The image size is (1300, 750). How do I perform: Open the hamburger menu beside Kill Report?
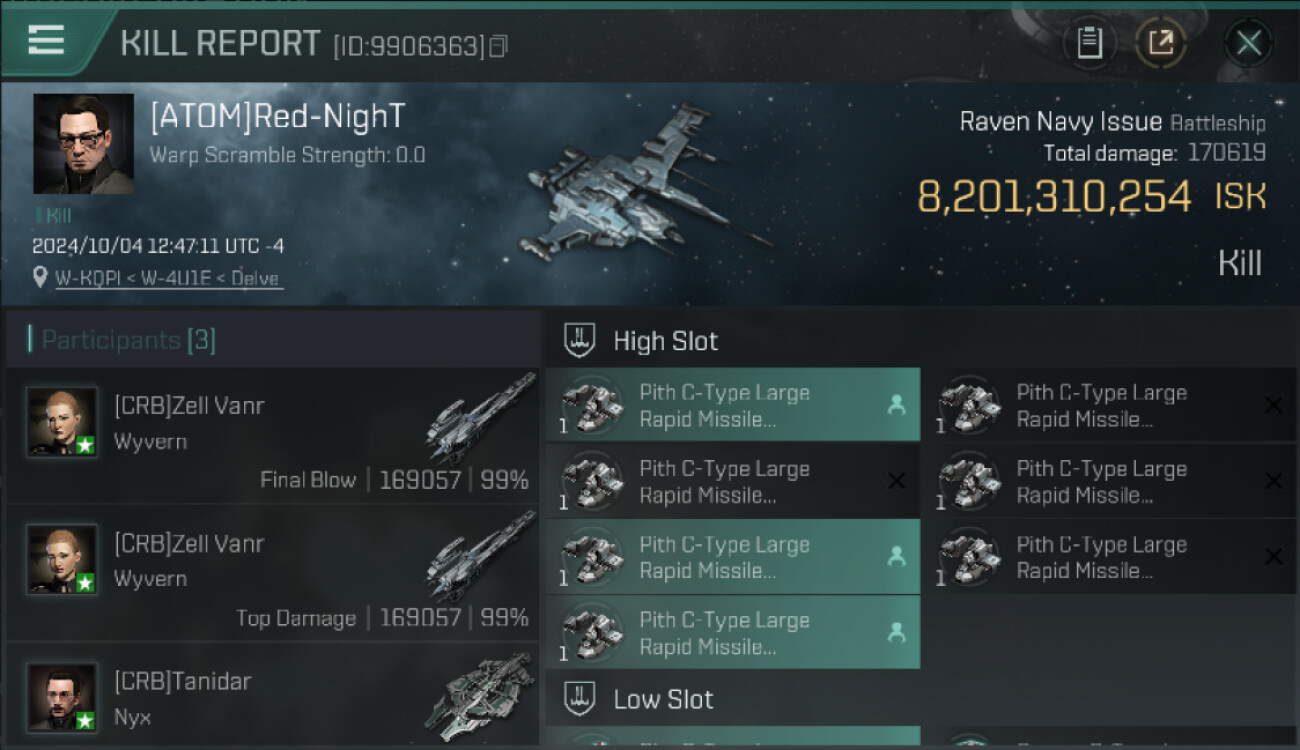(46, 40)
